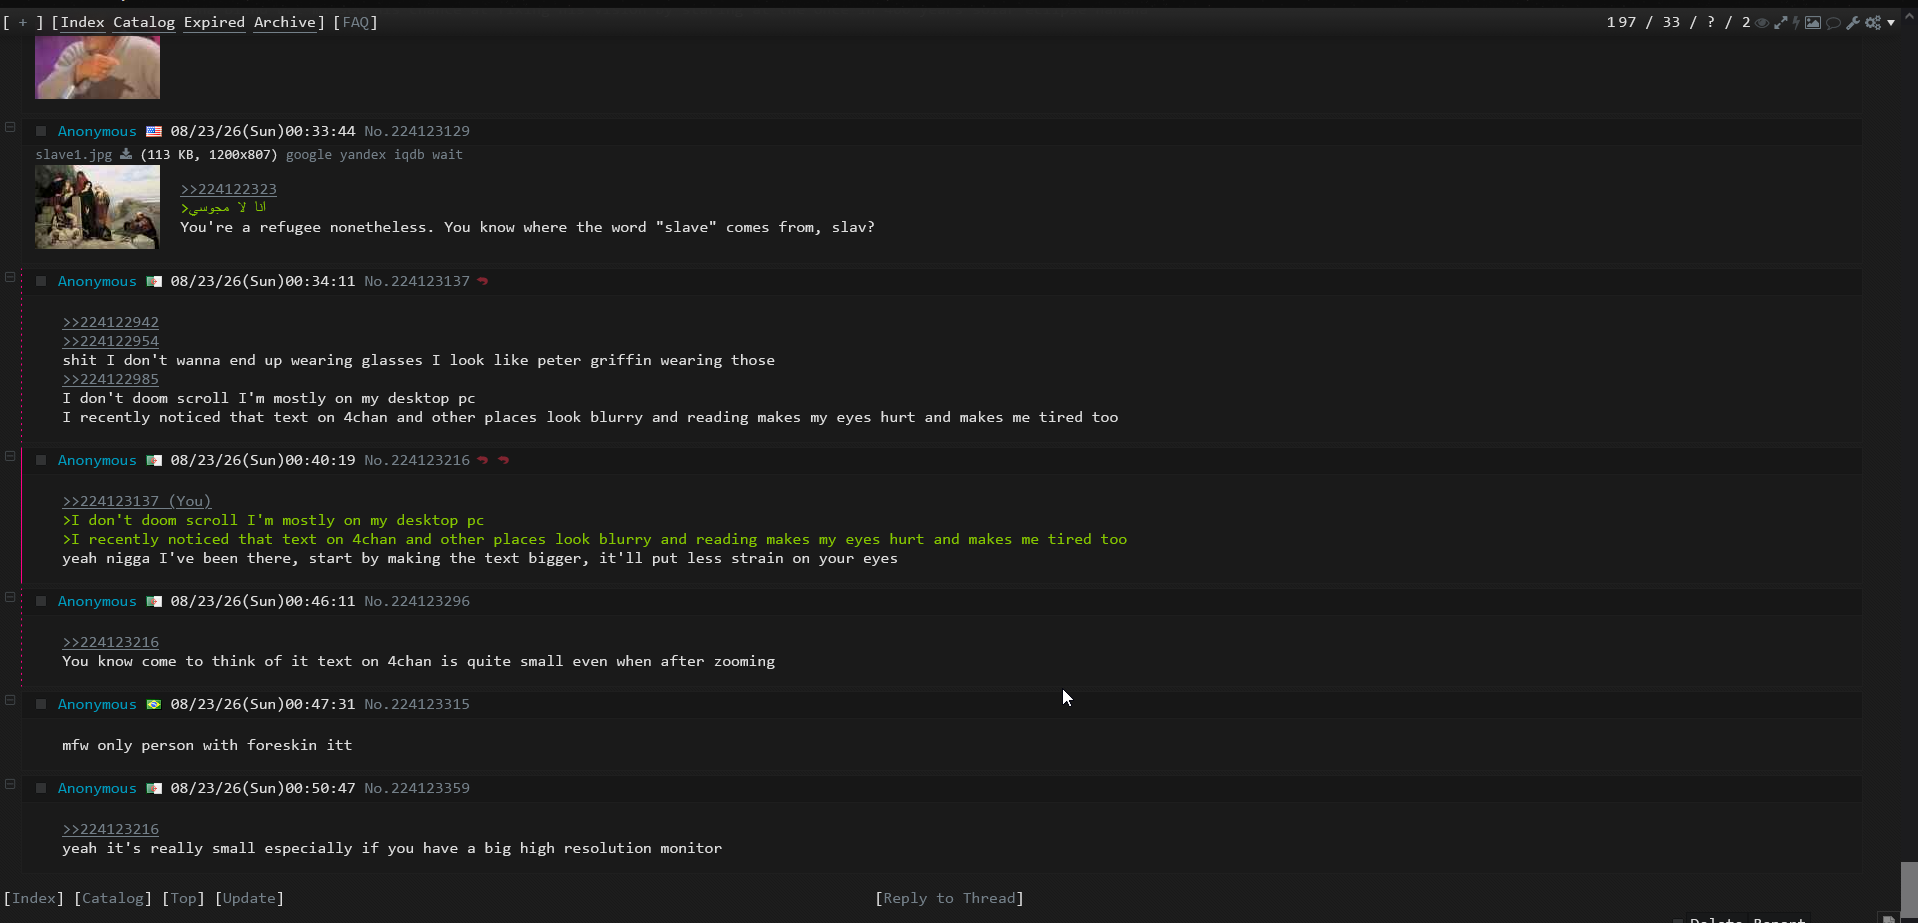Screen dimensions: 1918x923
Task: Hide post 224123296 using the minus toggle
Action: click(10, 597)
